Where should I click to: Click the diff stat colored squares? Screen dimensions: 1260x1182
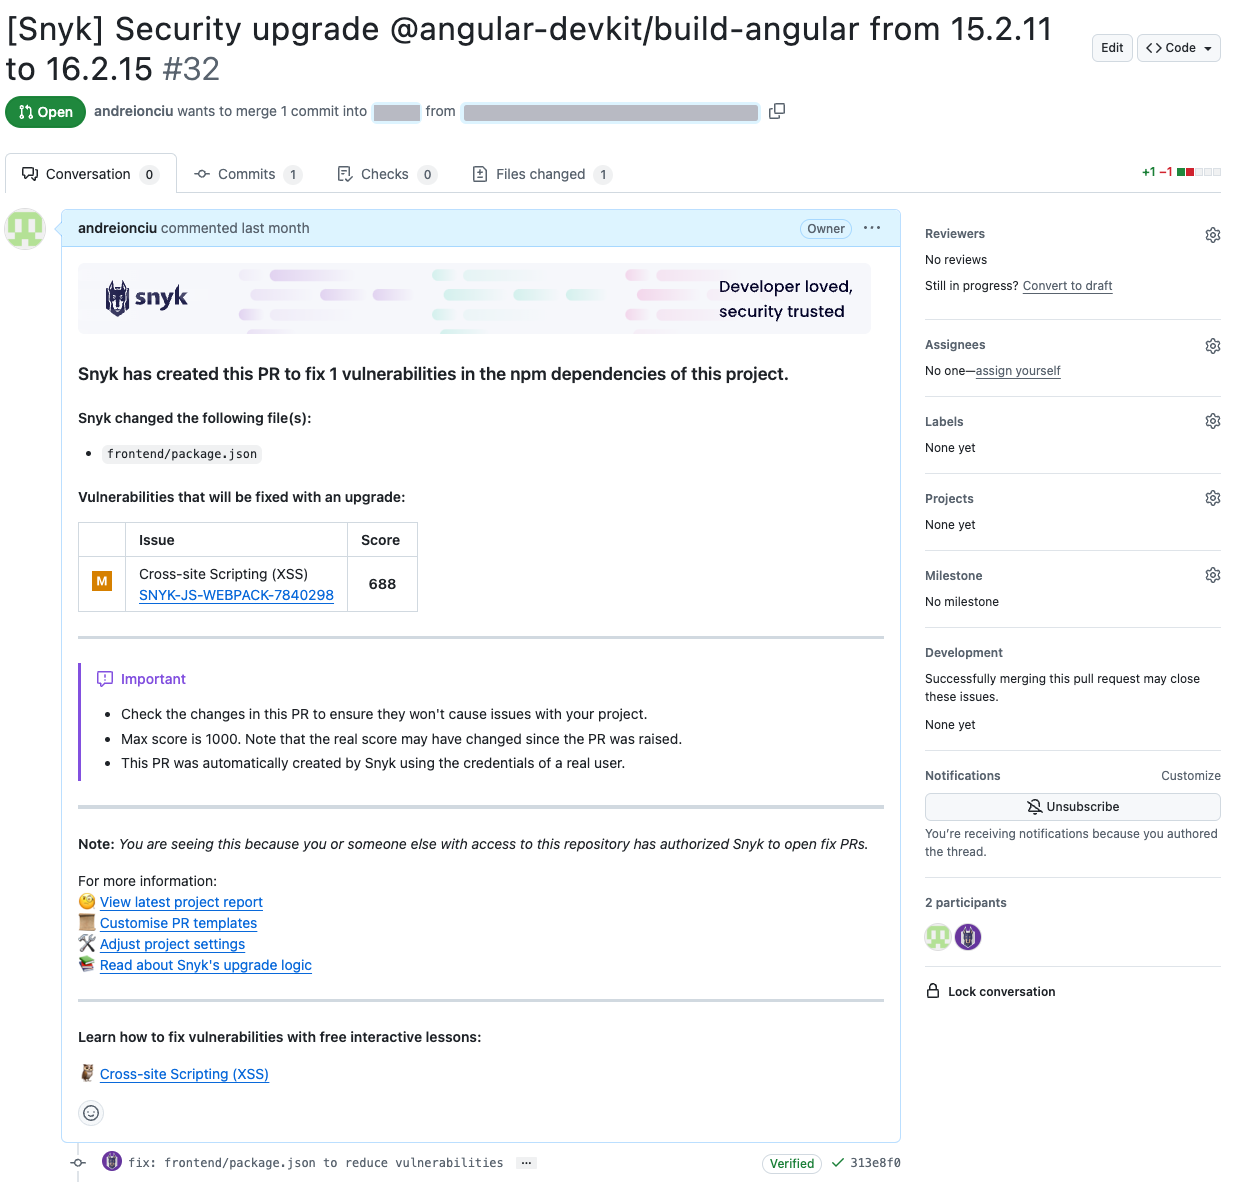pyautogui.click(x=1199, y=172)
